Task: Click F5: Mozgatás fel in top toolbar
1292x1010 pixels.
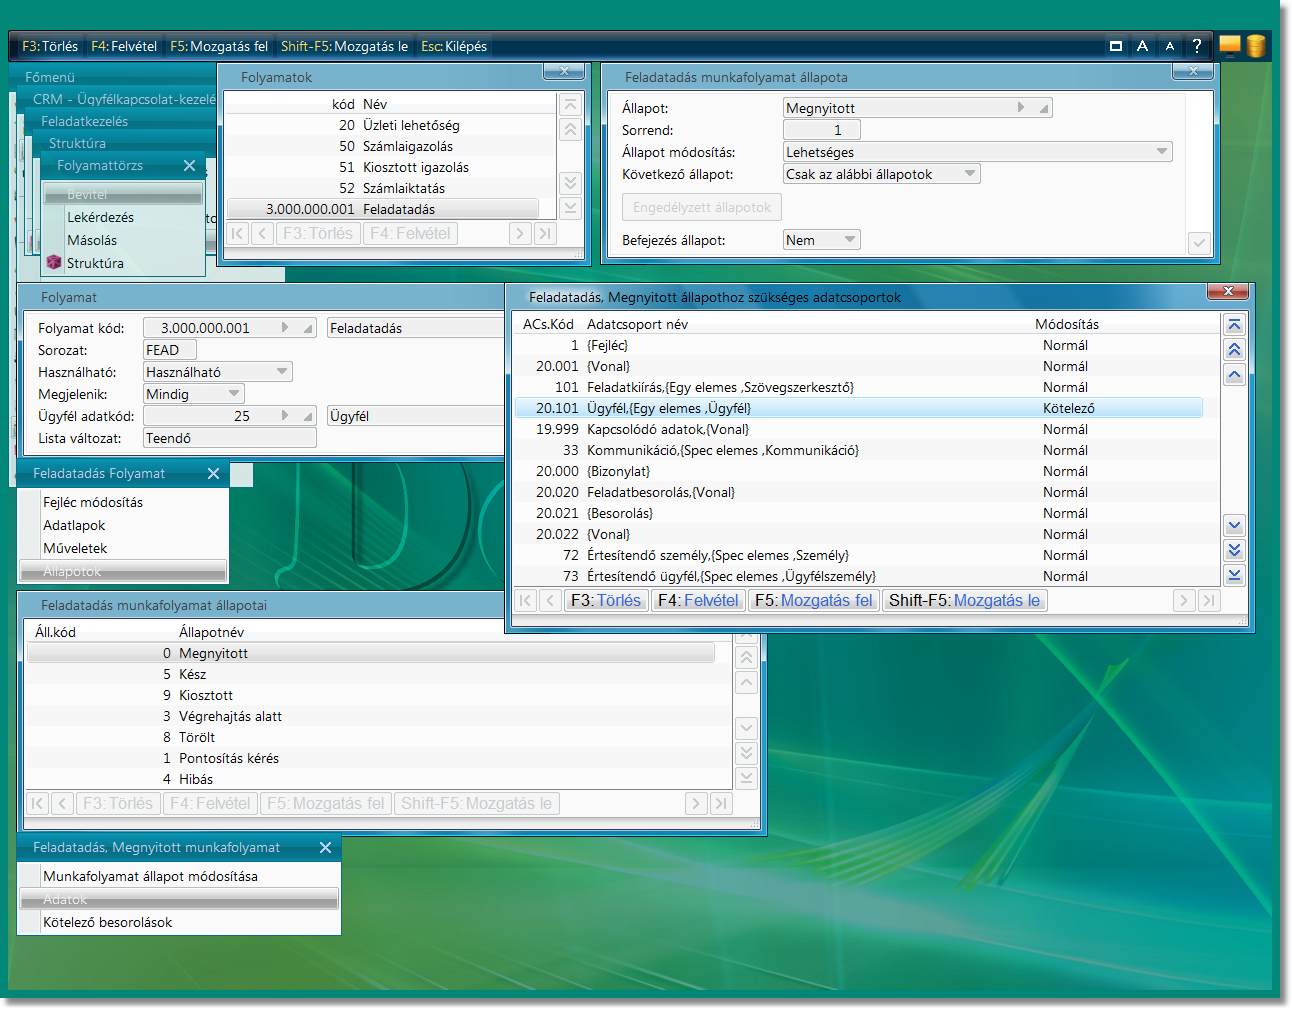Action: [219, 46]
